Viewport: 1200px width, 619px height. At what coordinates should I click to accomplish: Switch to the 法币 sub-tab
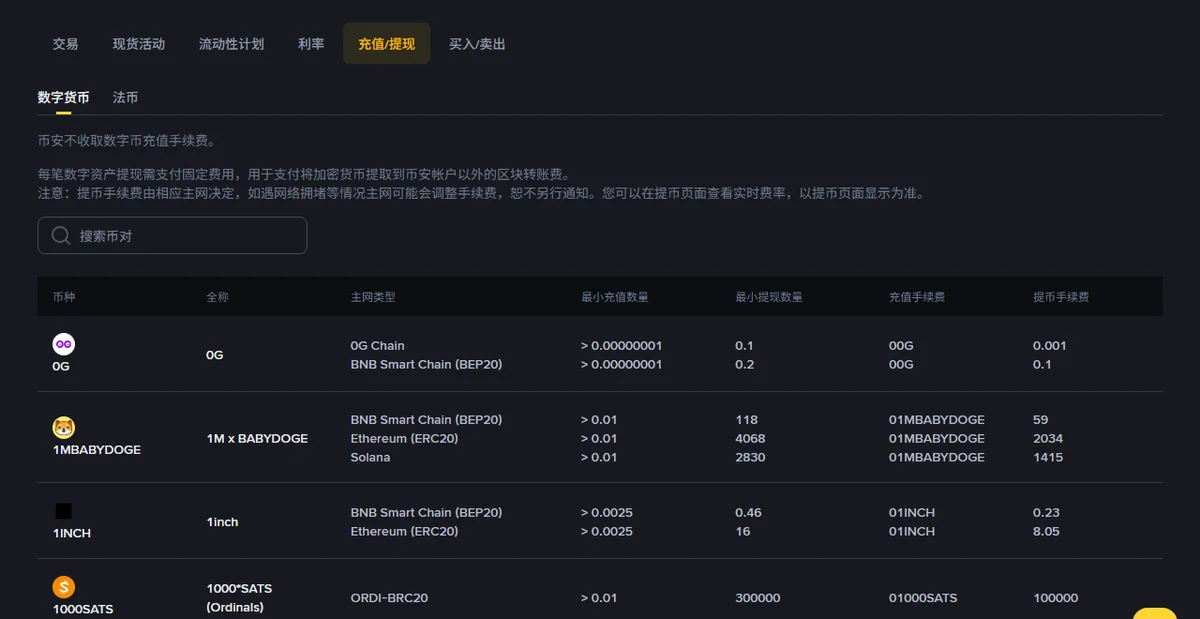click(x=126, y=98)
